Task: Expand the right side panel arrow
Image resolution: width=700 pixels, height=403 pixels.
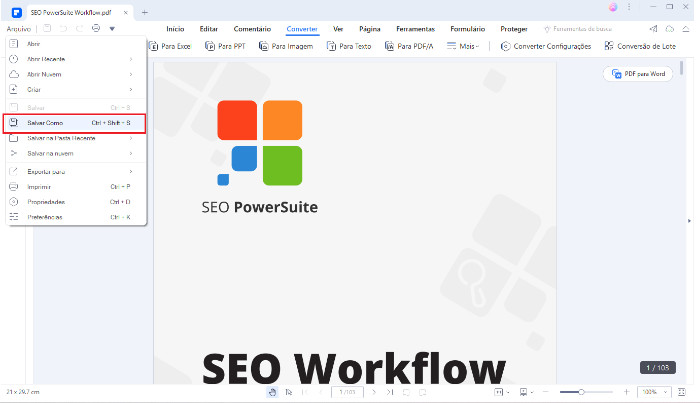Action: point(689,221)
